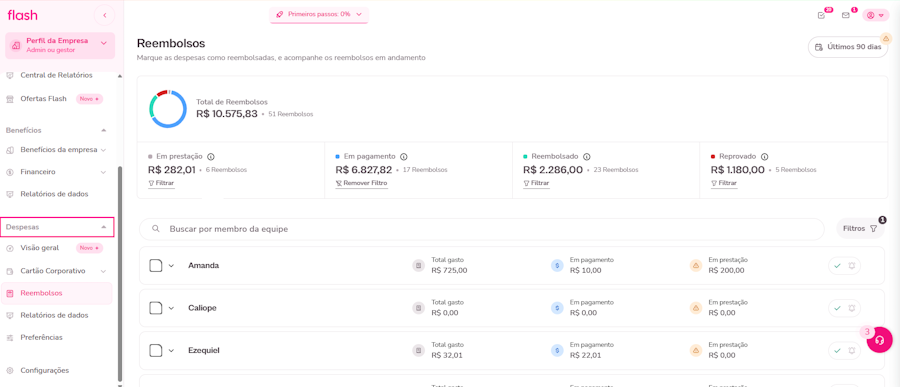Click Ezequiel's Em prestação warning icon
This screenshot has width=900, height=387.
[696, 350]
